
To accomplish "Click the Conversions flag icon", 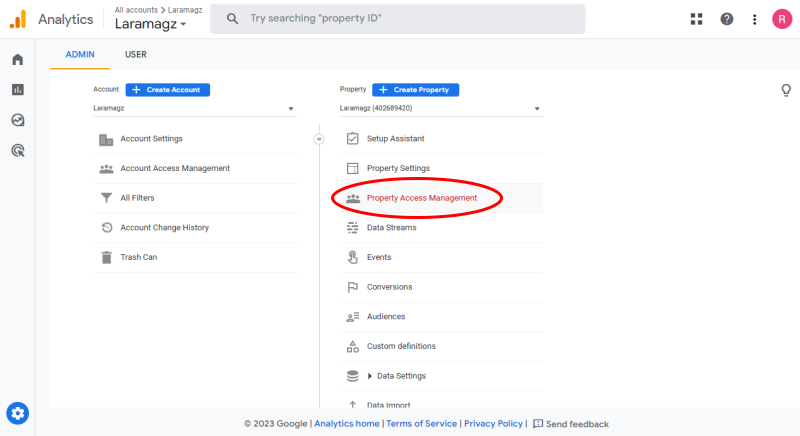I will click(353, 287).
